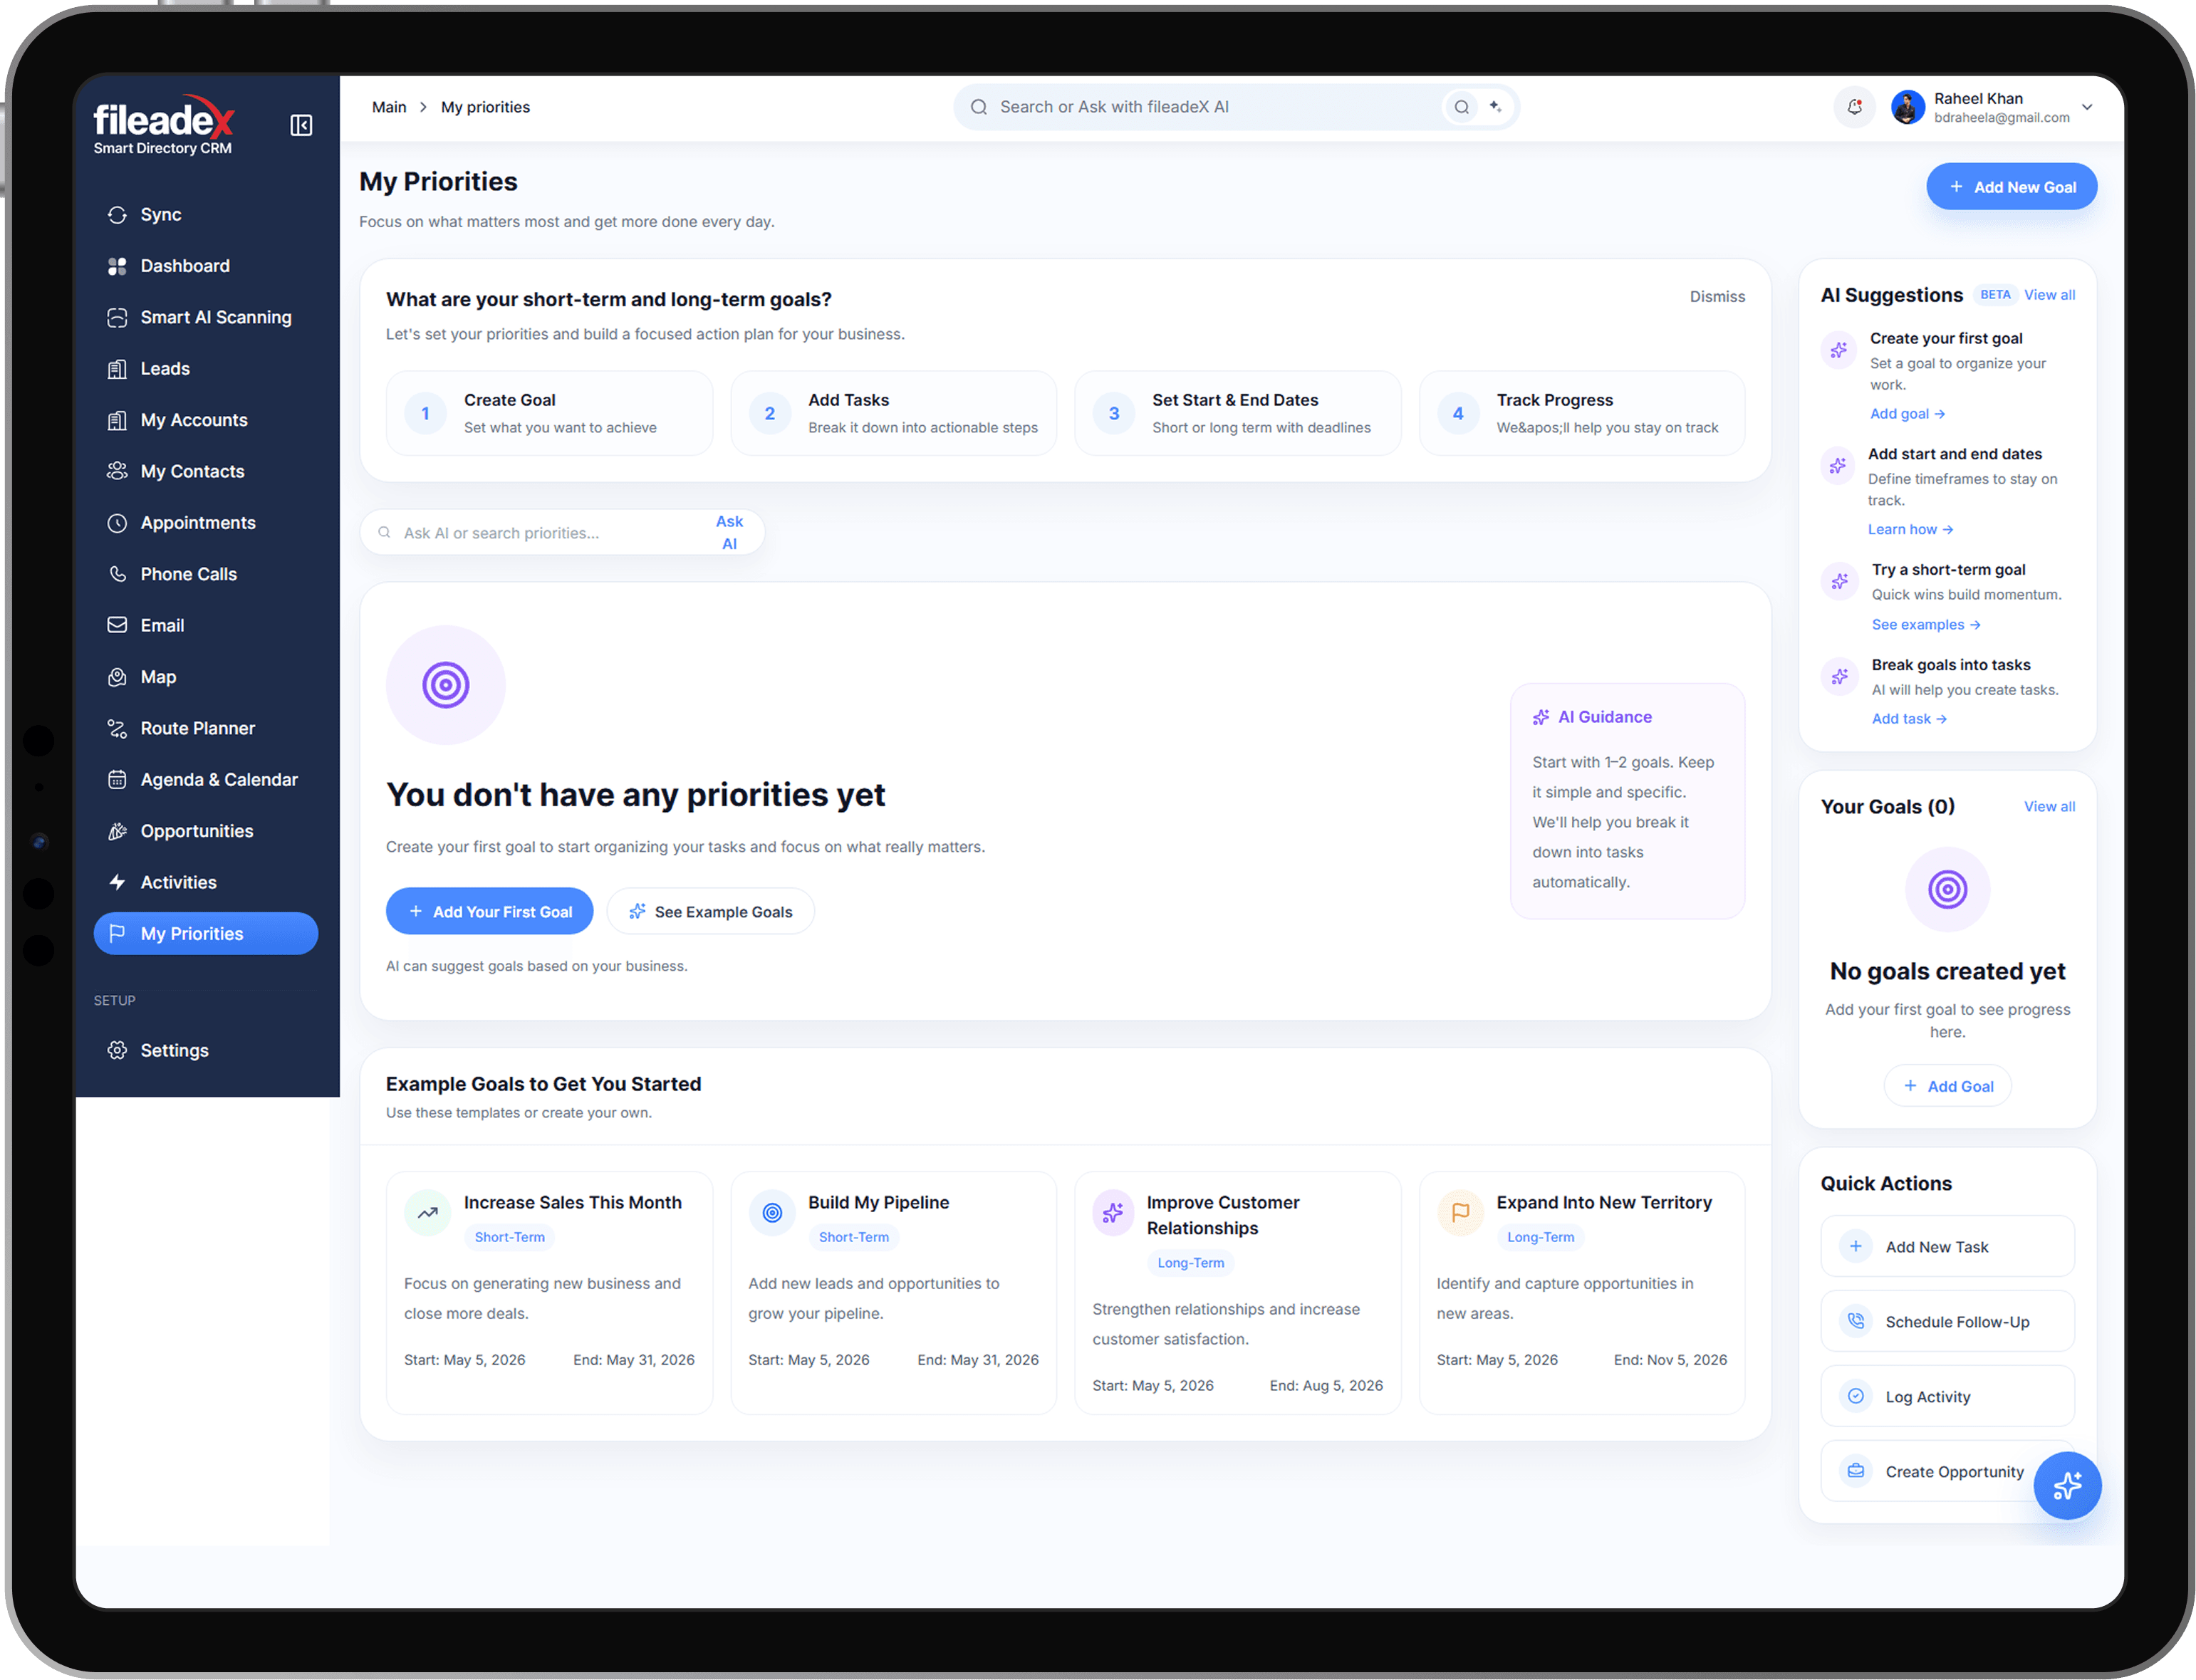Viewport: 2196px width, 1680px height.
Task: Open the notification bell
Action: coord(1854,107)
